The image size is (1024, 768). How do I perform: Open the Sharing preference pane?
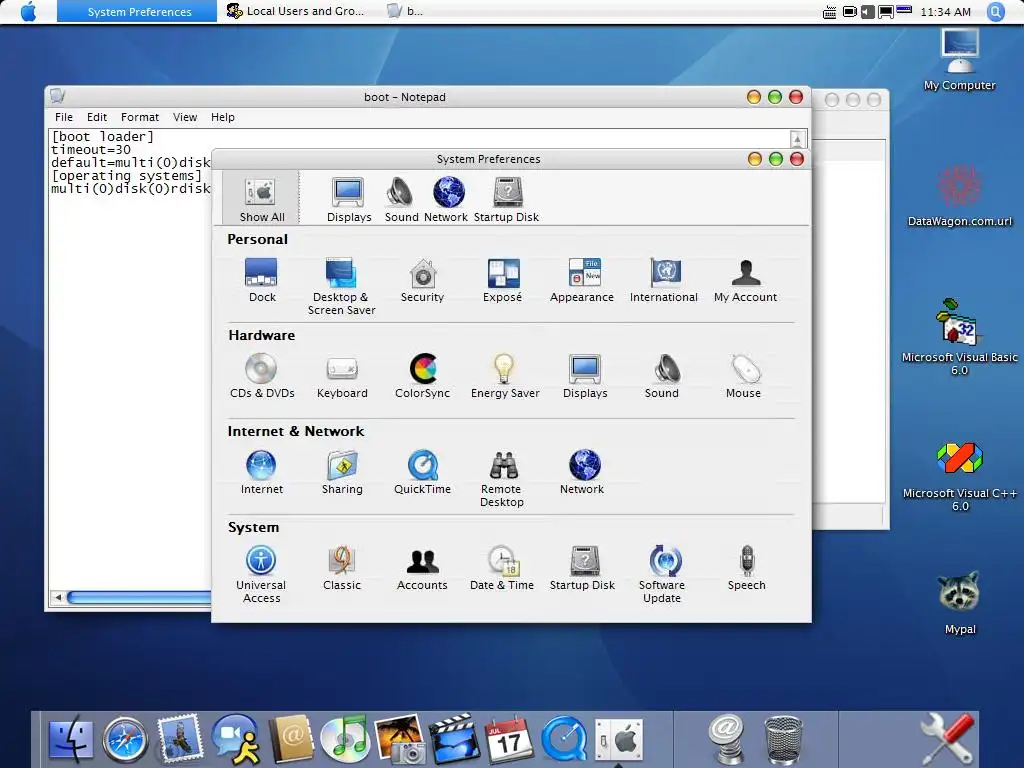point(342,472)
